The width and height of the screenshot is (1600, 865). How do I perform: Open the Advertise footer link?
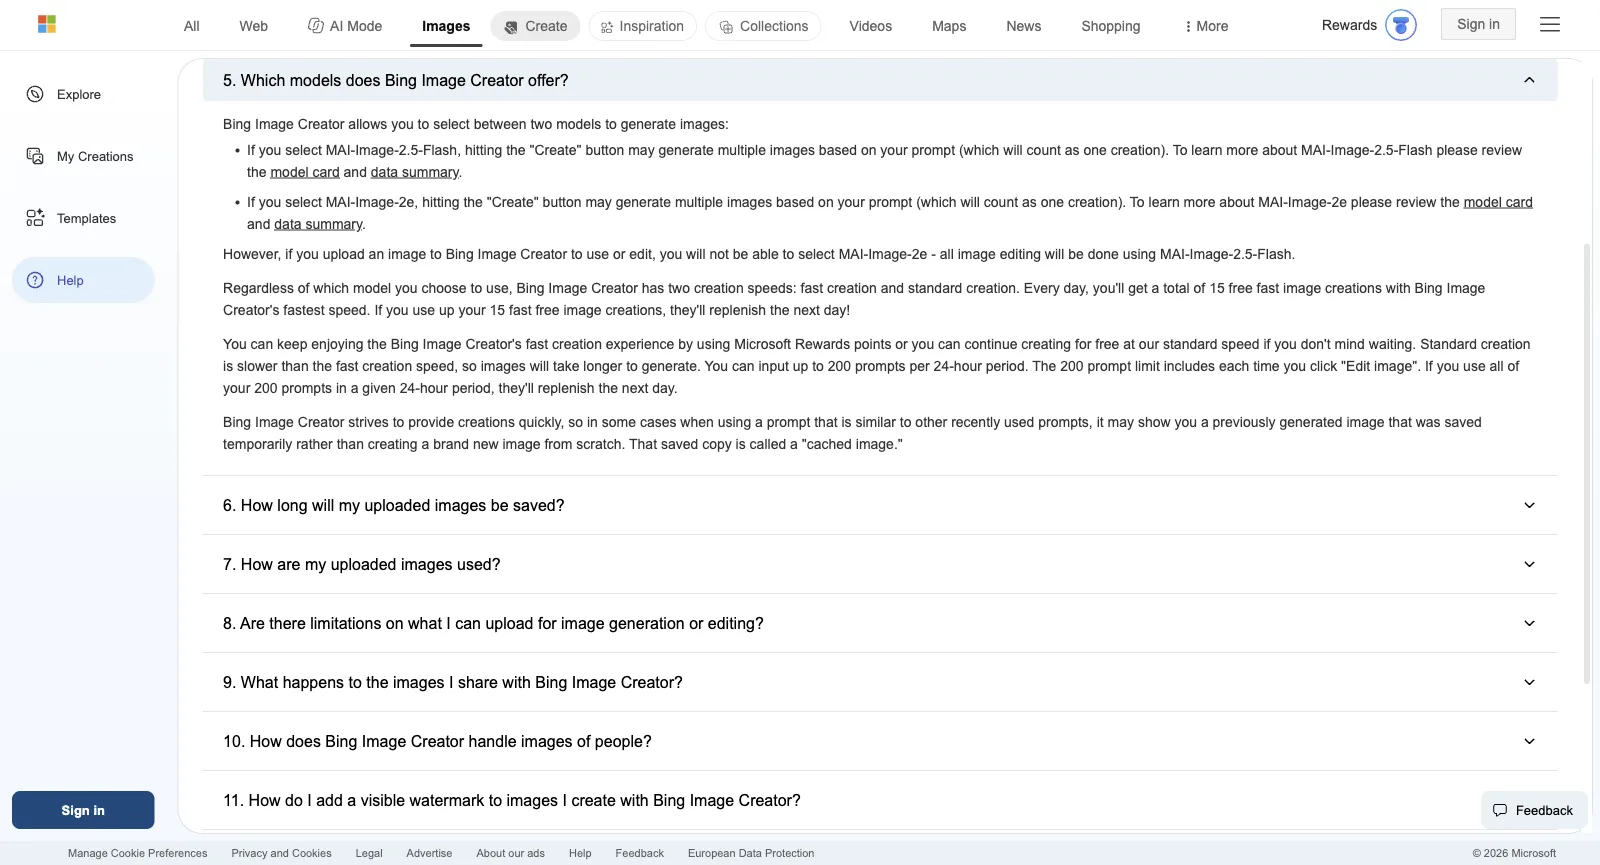[x=429, y=853]
